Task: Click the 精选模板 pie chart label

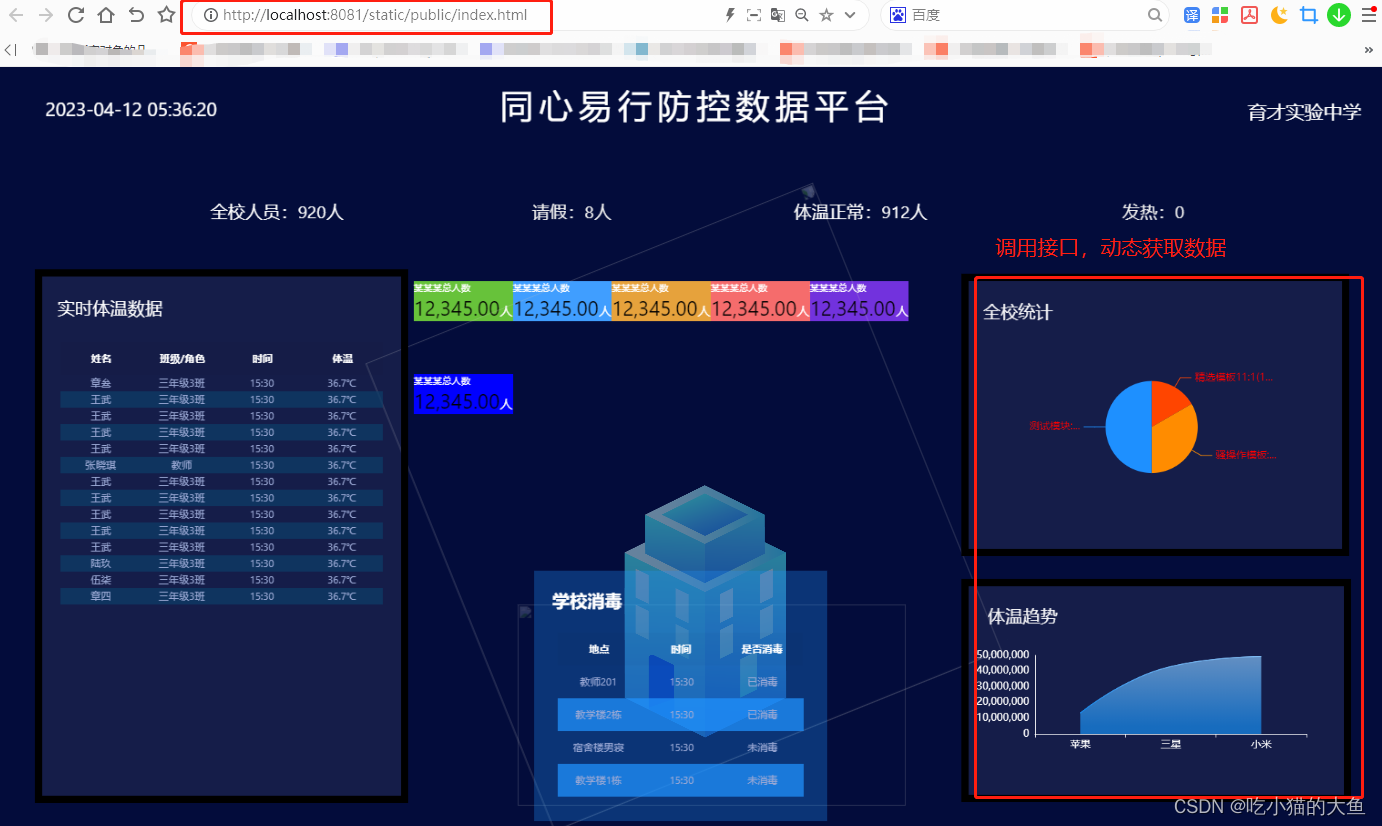Action: point(1234,378)
